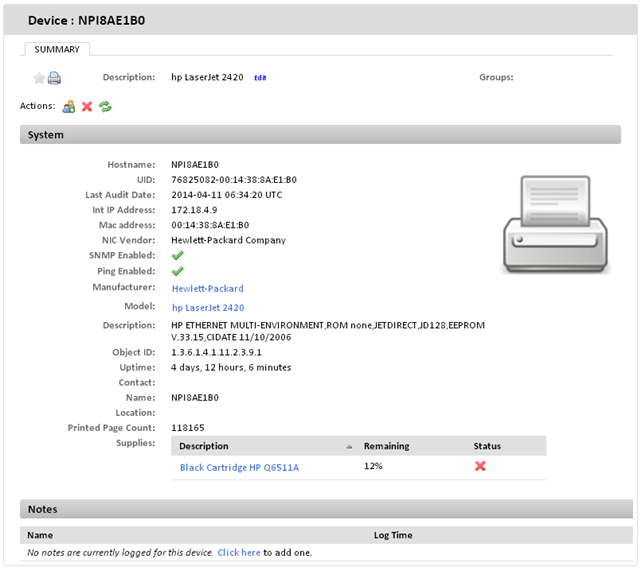Screen dimensions: 641x569
Task: Select the Hostname value NPI8AE1B0
Action: tap(195, 165)
